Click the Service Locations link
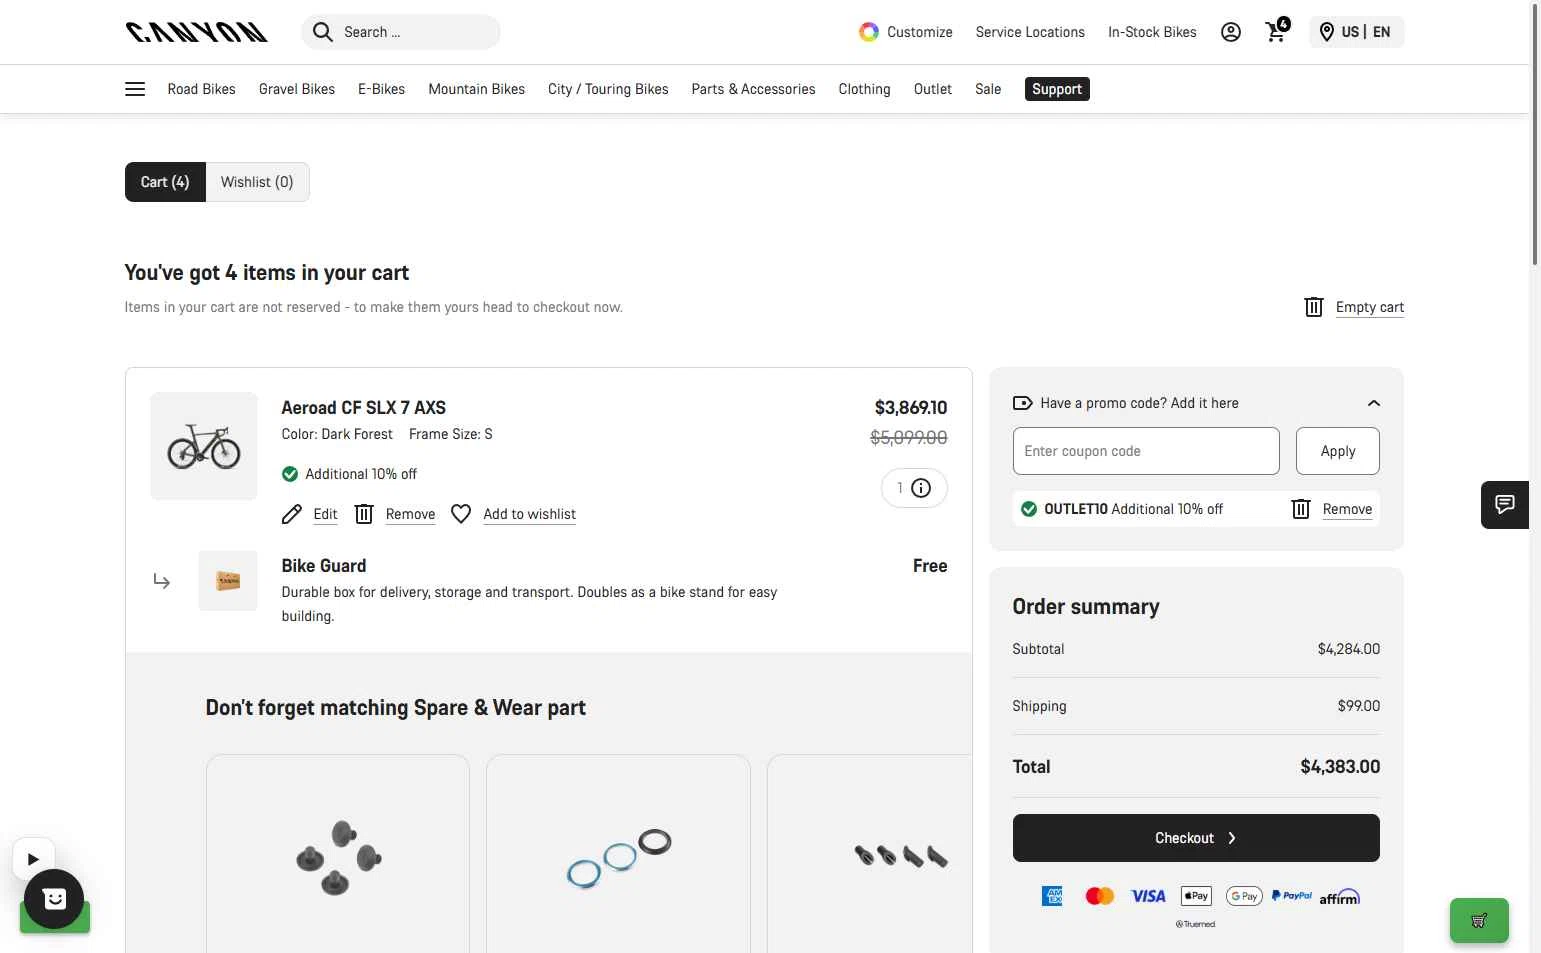 click(1030, 32)
